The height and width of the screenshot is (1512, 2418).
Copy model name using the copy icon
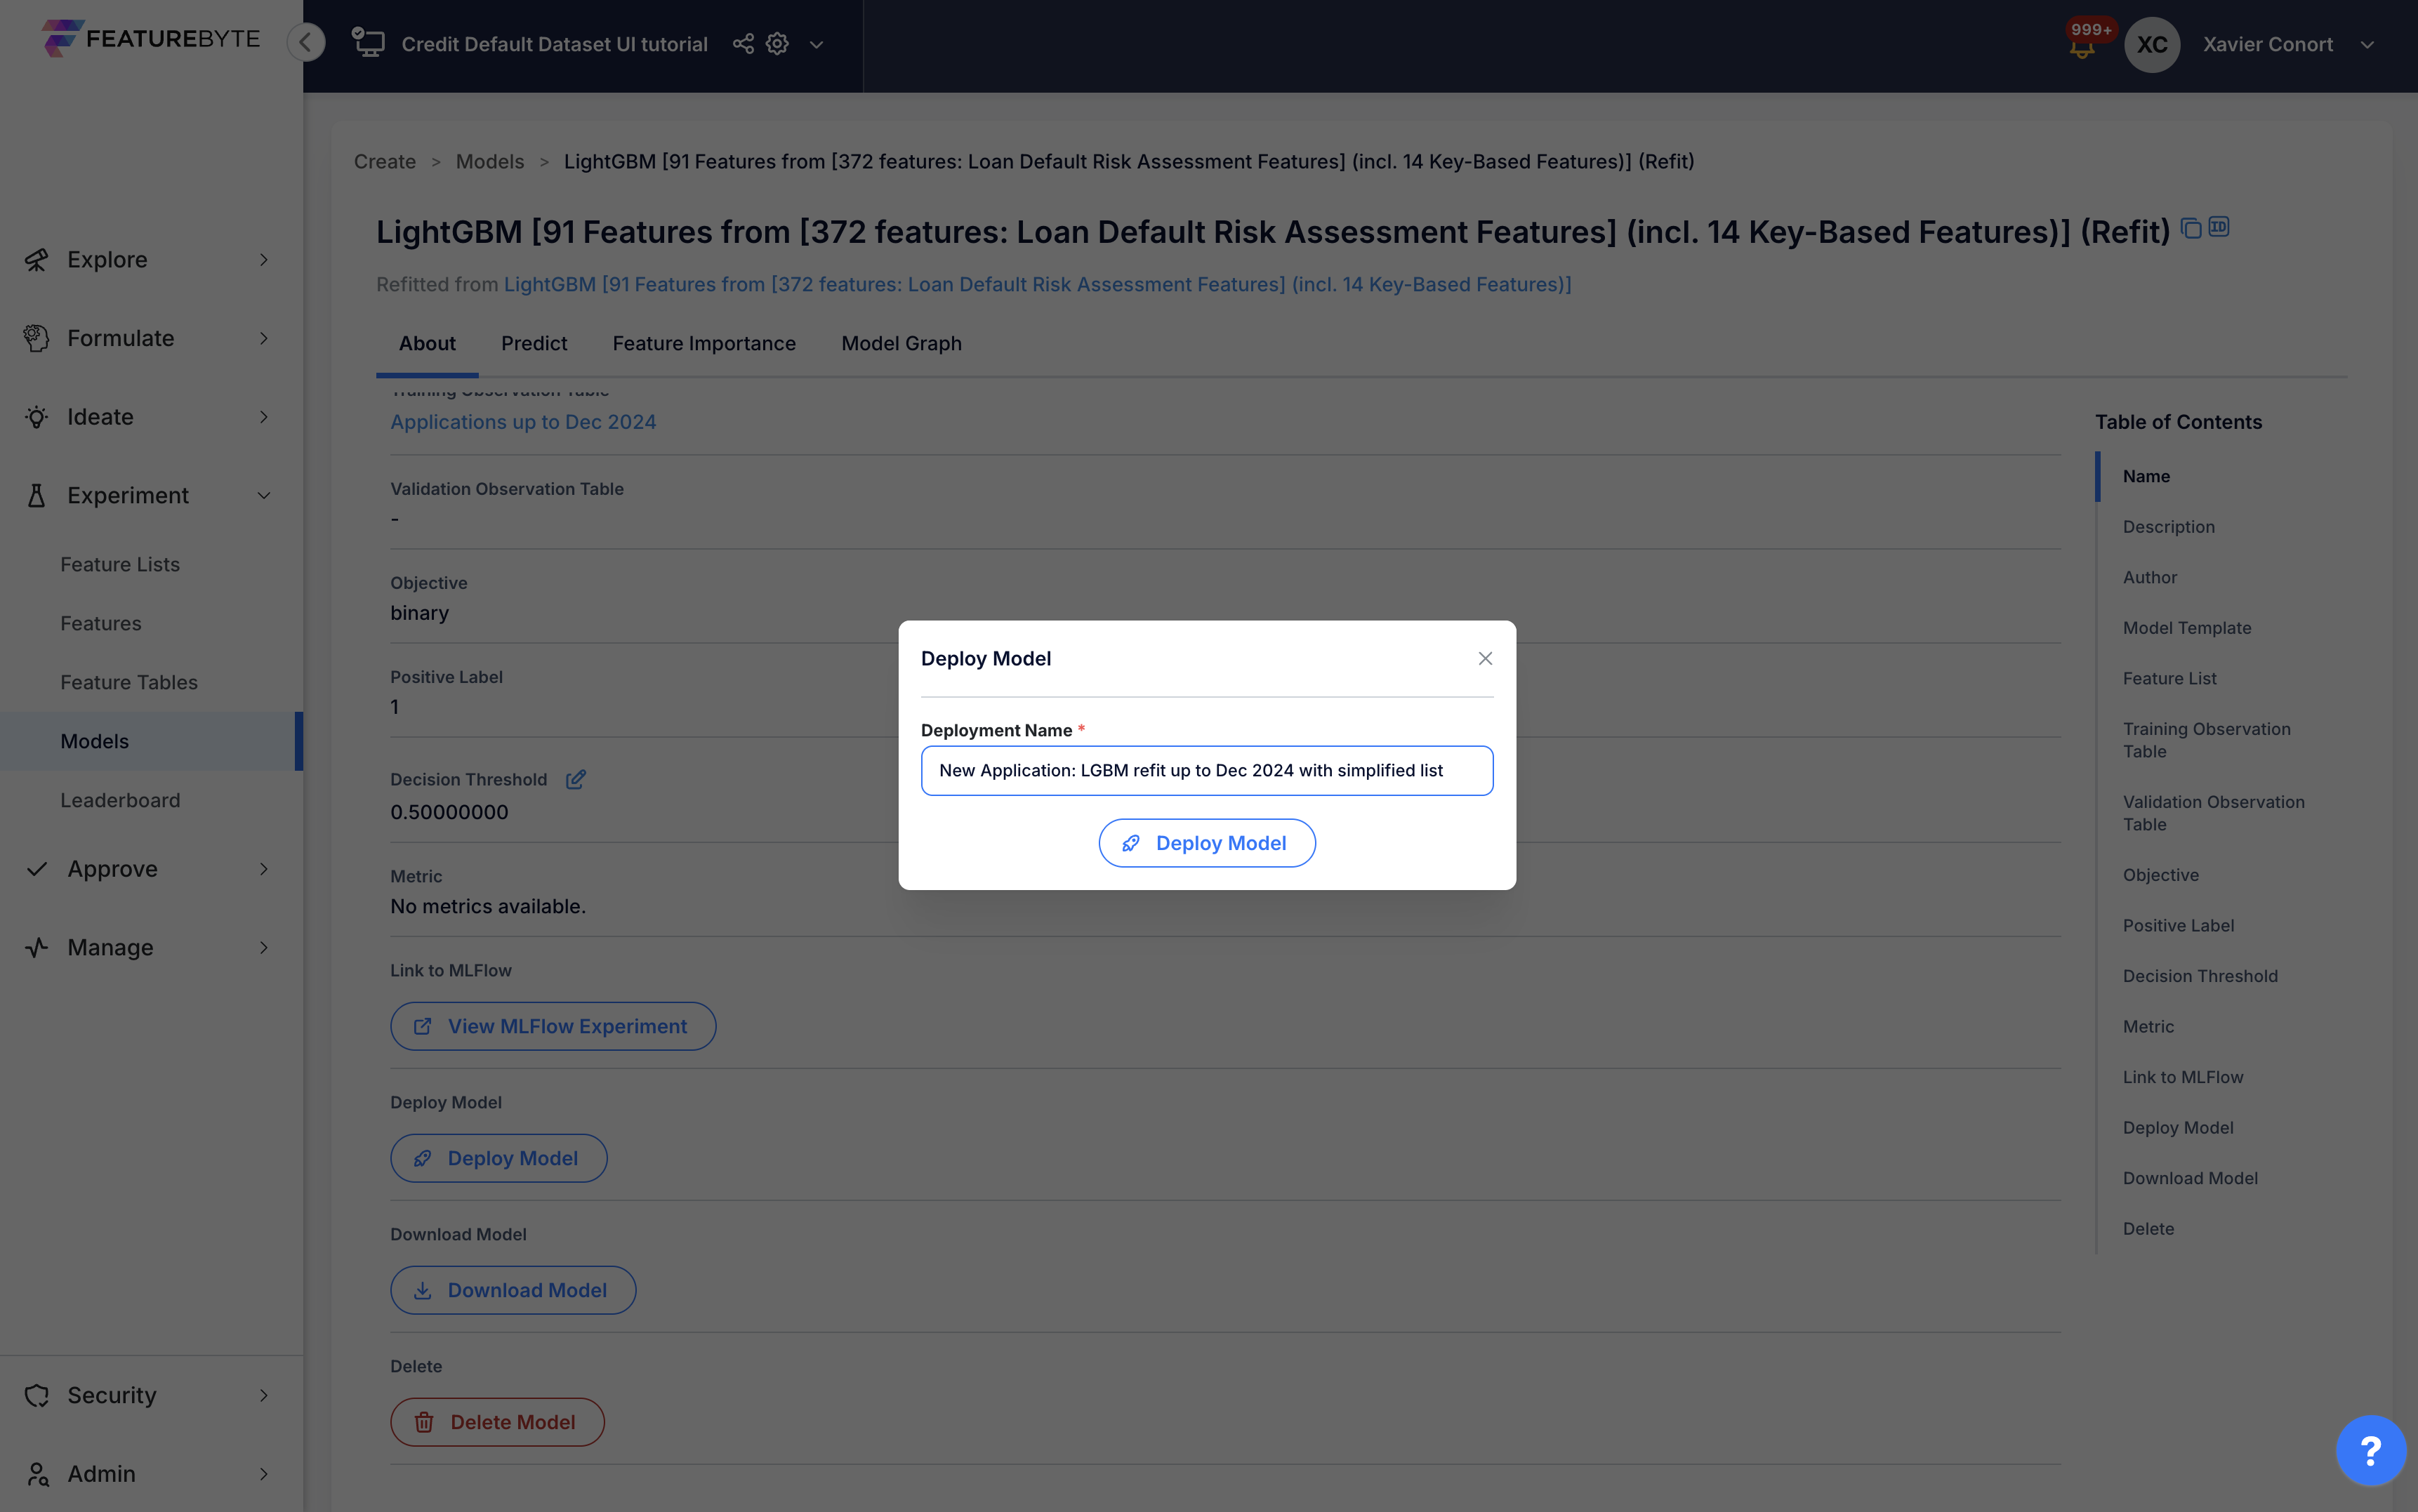coord(2191,228)
